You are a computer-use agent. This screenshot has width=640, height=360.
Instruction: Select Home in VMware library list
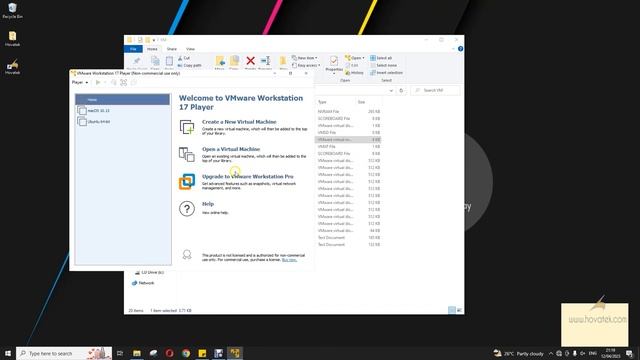pyautogui.click(x=122, y=100)
